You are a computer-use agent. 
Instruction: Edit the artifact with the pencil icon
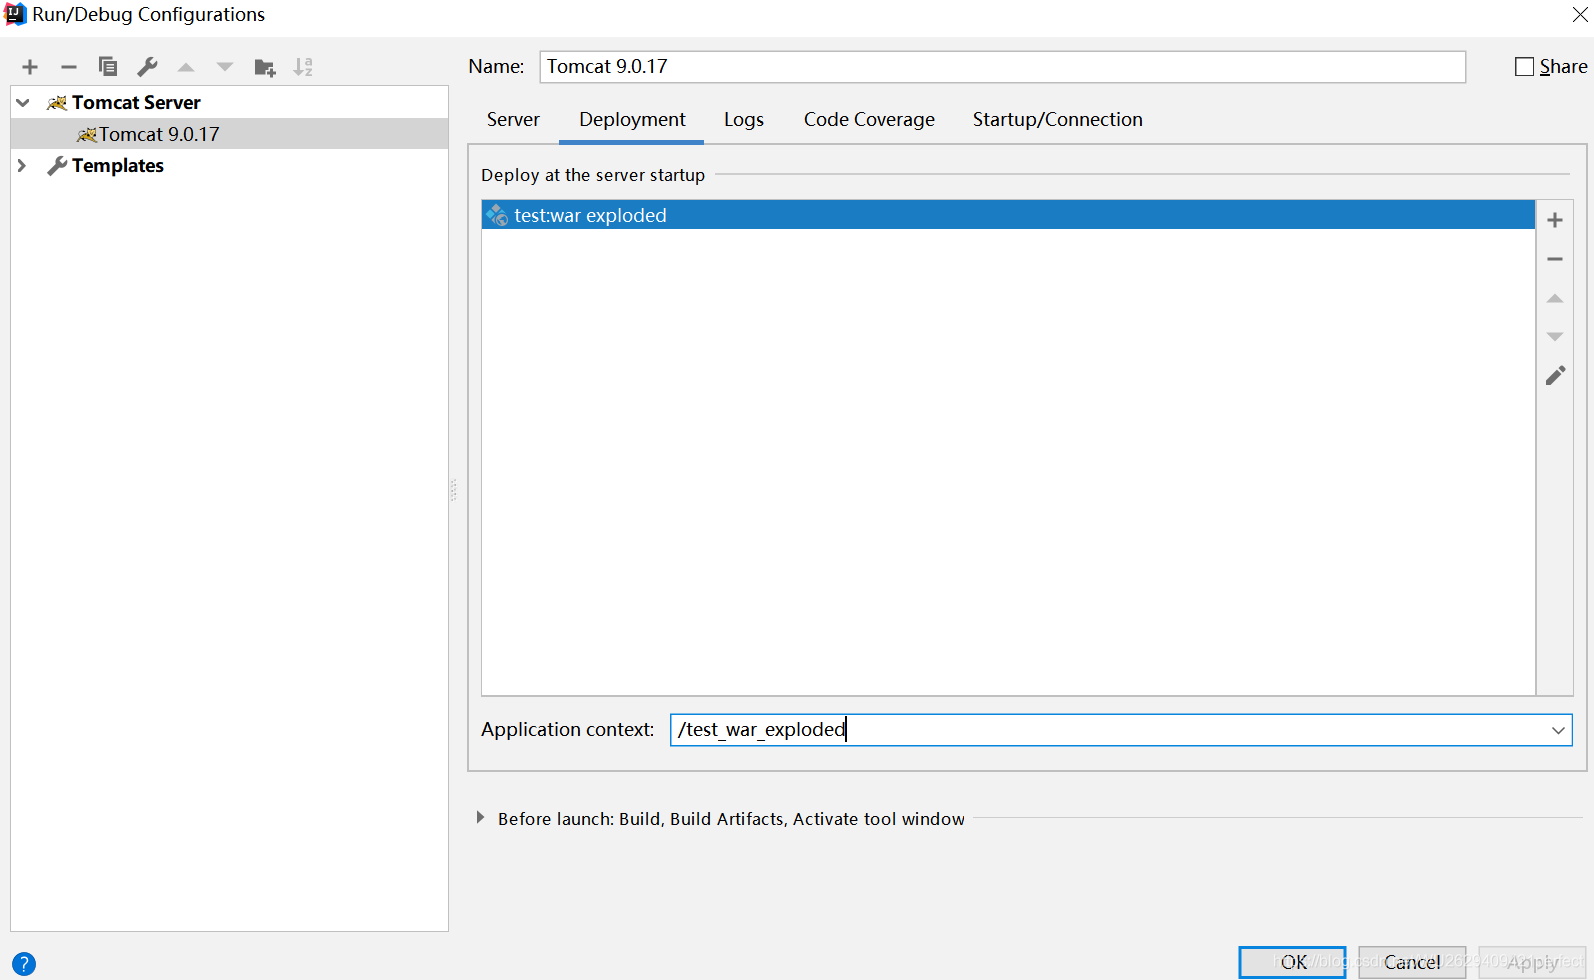[x=1555, y=376]
